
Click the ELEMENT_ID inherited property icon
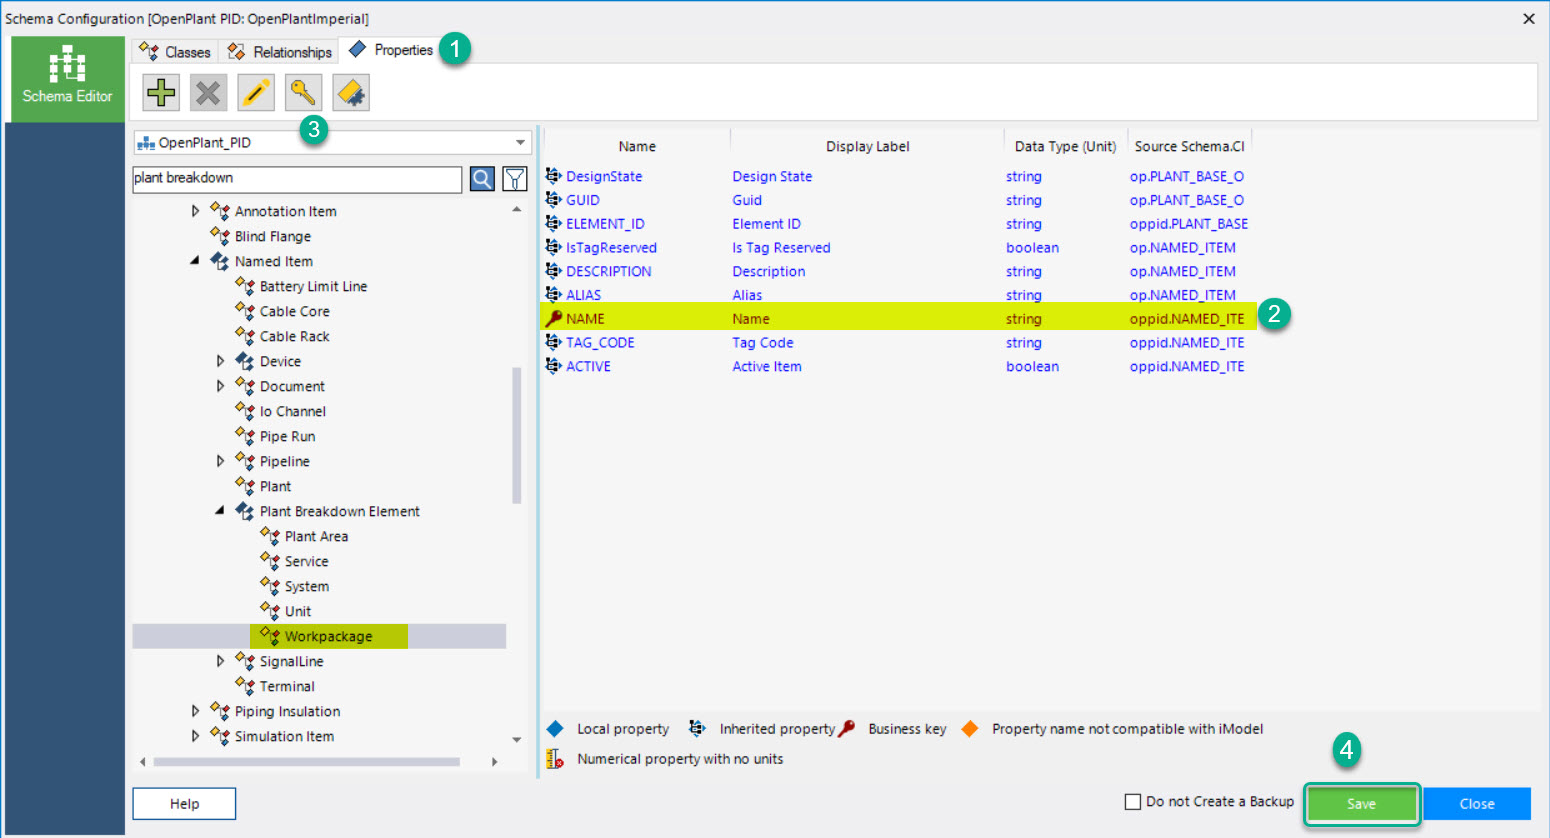553,224
